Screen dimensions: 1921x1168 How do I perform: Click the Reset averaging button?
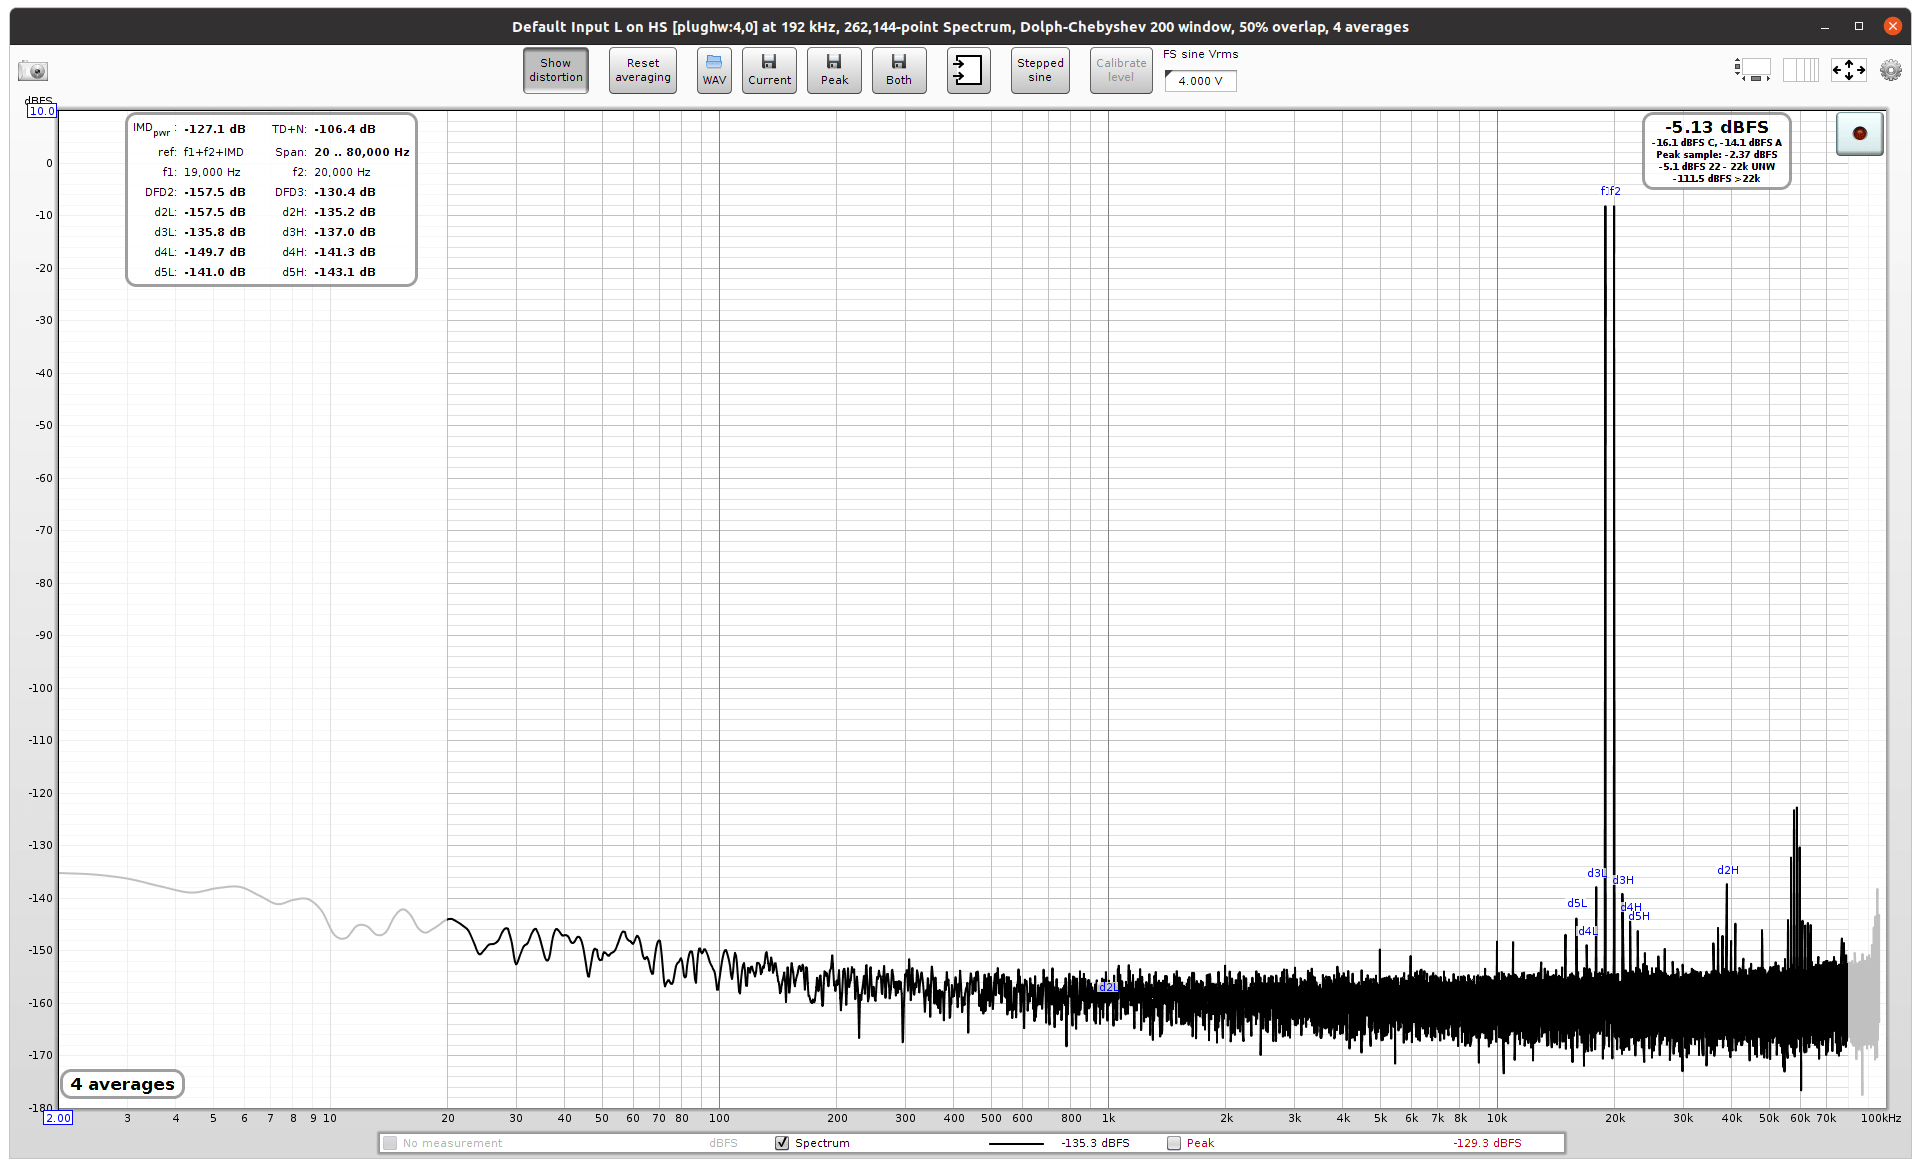(x=643, y=70)
